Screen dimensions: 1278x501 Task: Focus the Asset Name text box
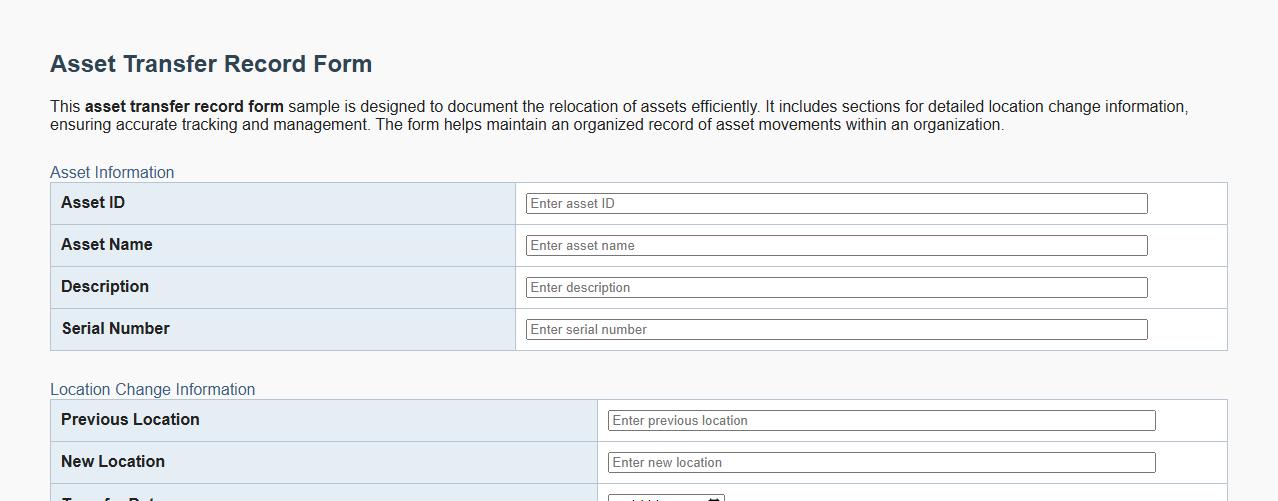coord(836,245)
